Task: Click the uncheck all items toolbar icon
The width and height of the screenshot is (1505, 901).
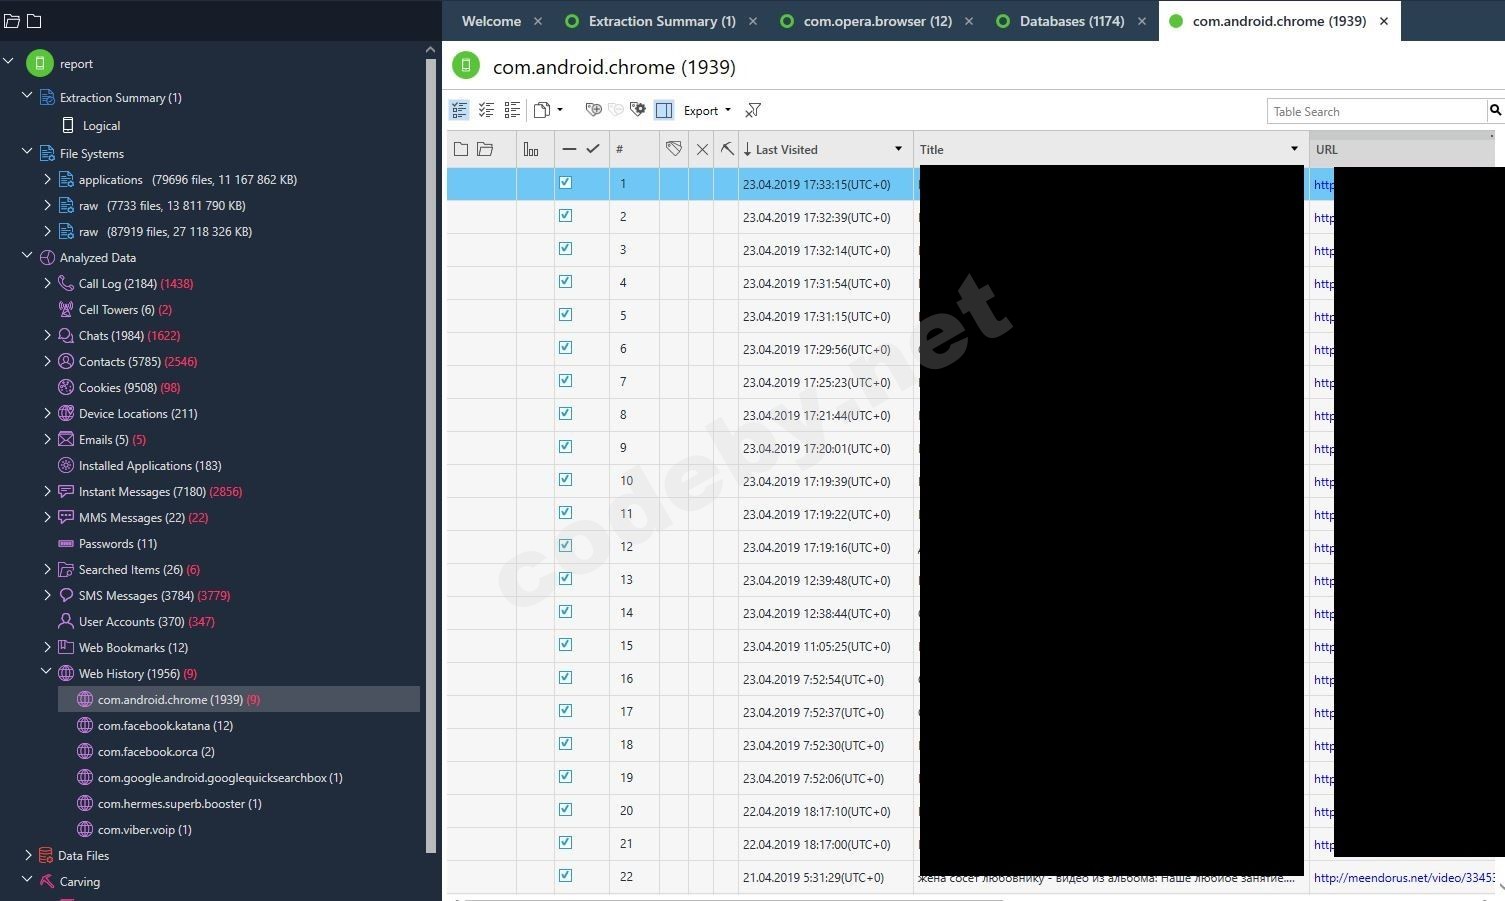Action: click(x=512, y=110)
